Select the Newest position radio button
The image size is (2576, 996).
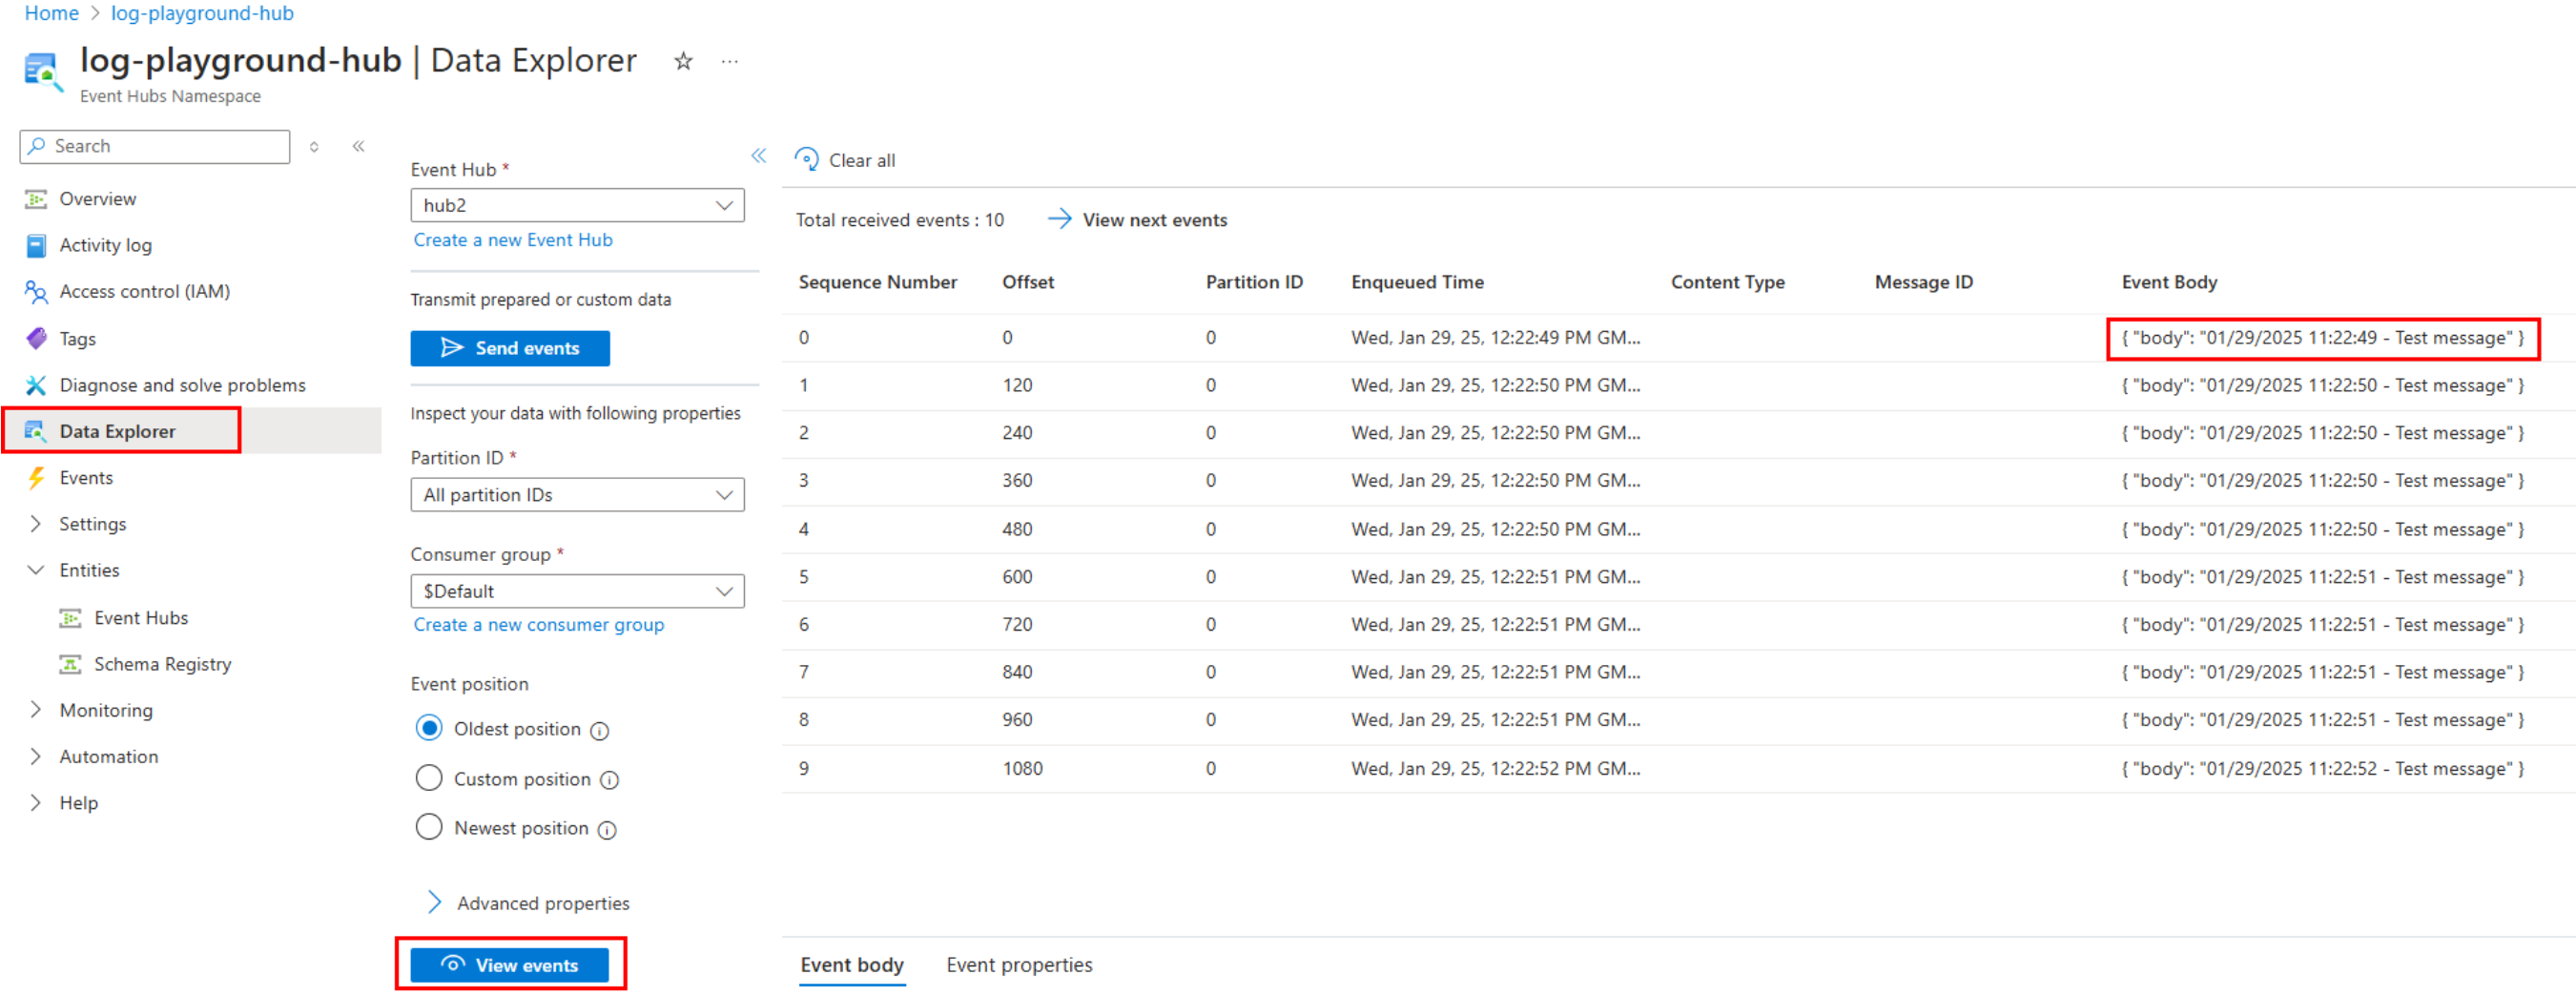point(429,827)
